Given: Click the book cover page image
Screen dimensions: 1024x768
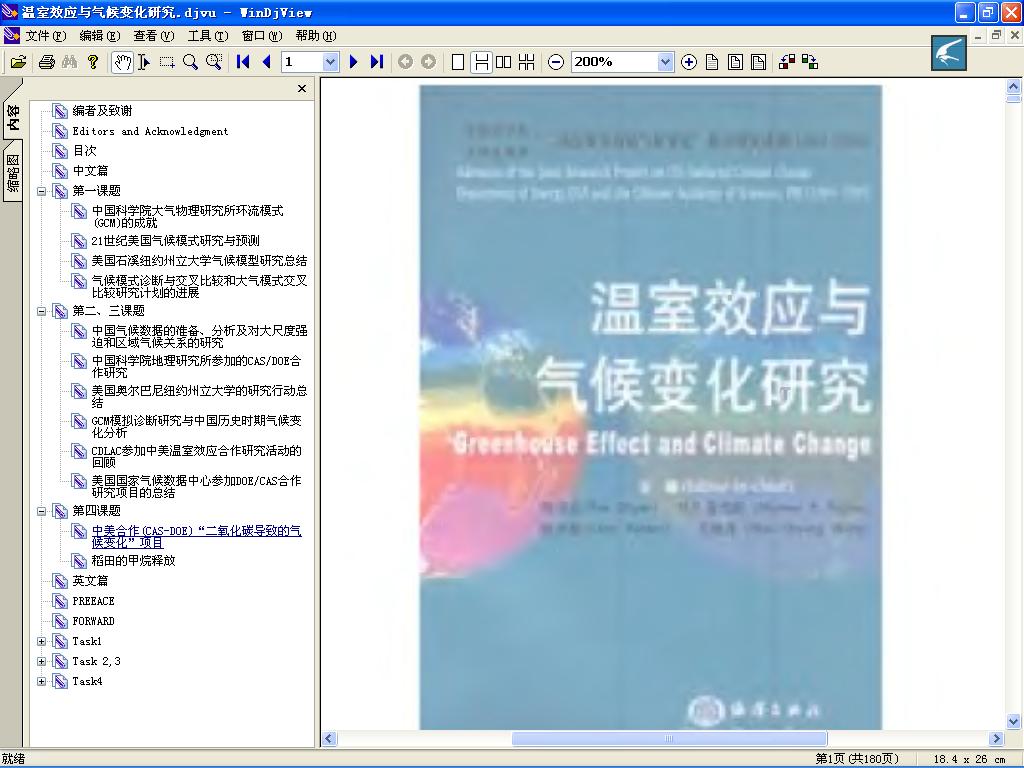Looking at the screenshot, I should pos(650,407).
